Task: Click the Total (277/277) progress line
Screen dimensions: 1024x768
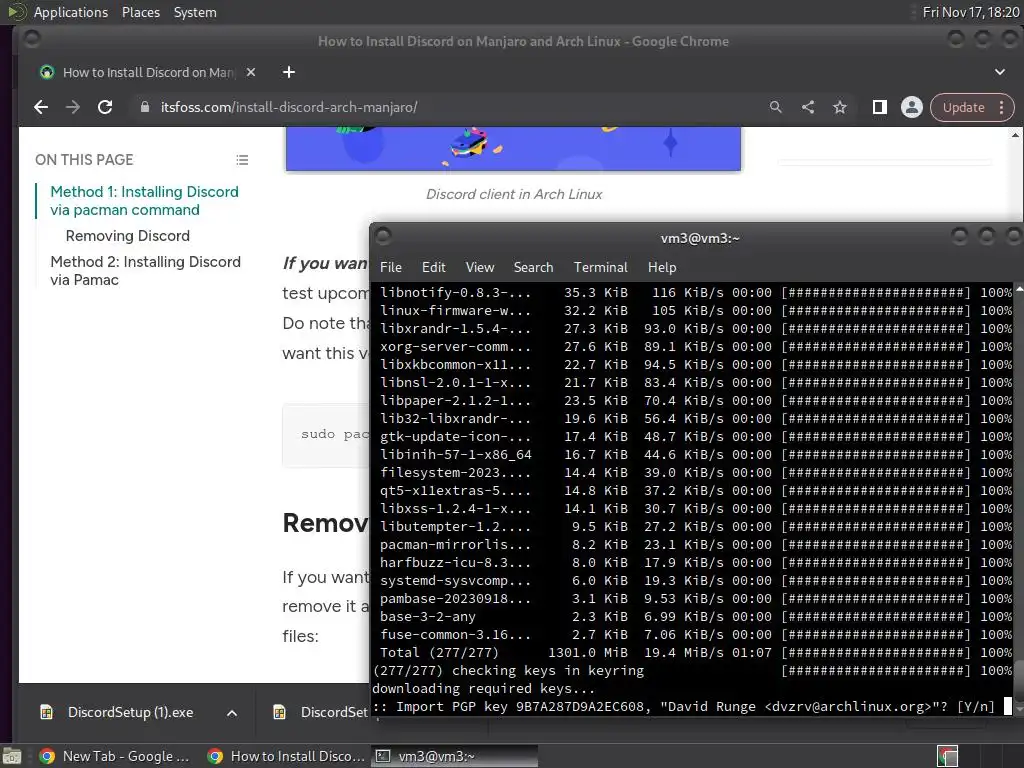Action: point(695,652)
